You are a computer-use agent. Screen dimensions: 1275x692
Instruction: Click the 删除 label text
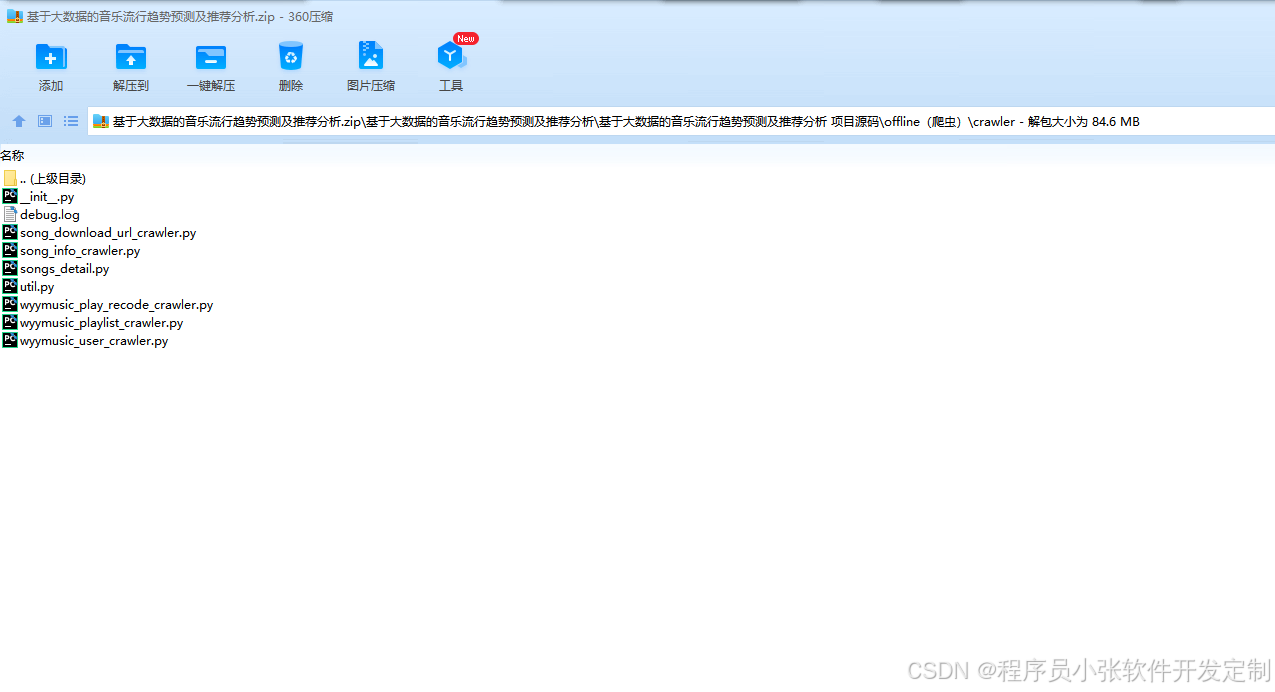pos(291,86)
